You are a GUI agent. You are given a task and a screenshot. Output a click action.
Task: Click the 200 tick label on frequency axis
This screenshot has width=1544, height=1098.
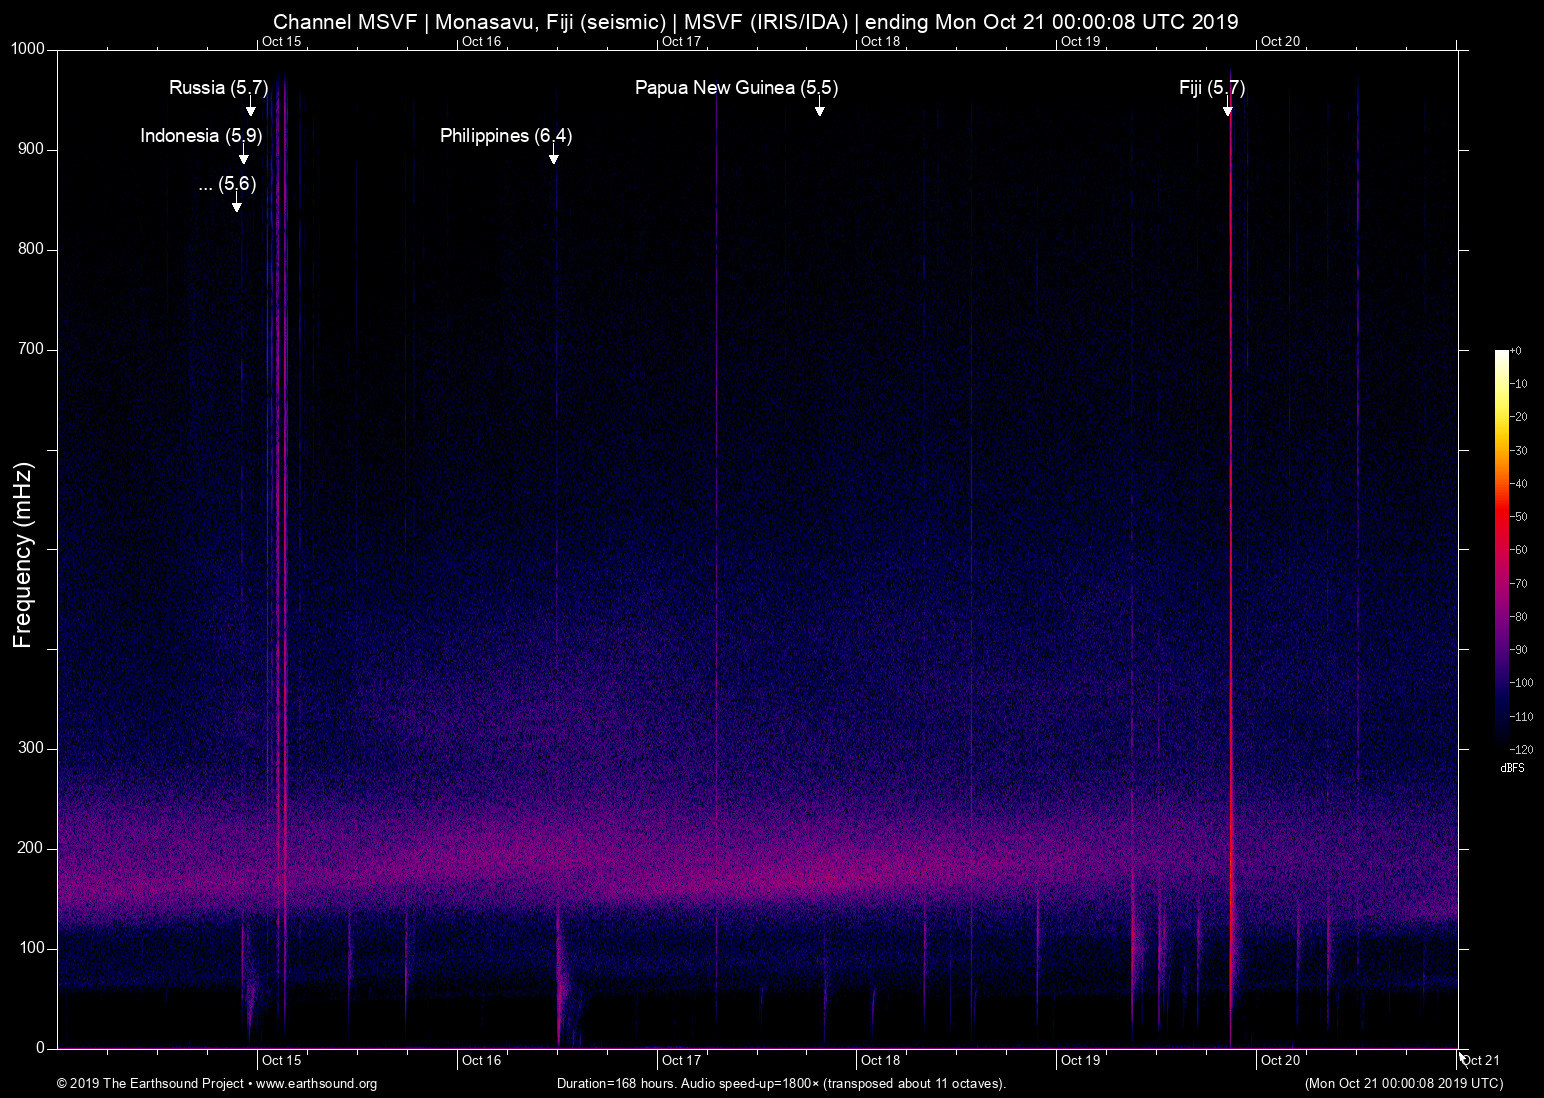pyautogui.click(x=31, y=848)
